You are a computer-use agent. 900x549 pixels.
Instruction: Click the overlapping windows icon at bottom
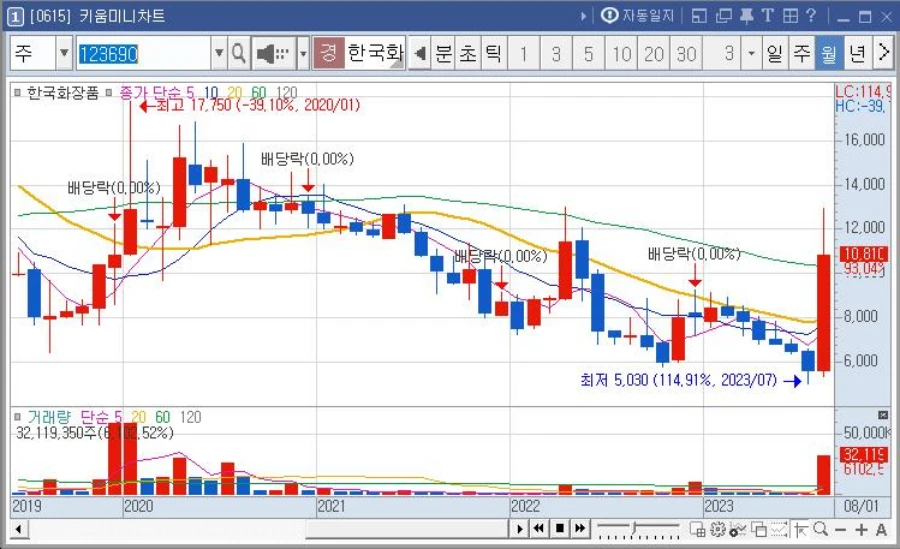759,529
